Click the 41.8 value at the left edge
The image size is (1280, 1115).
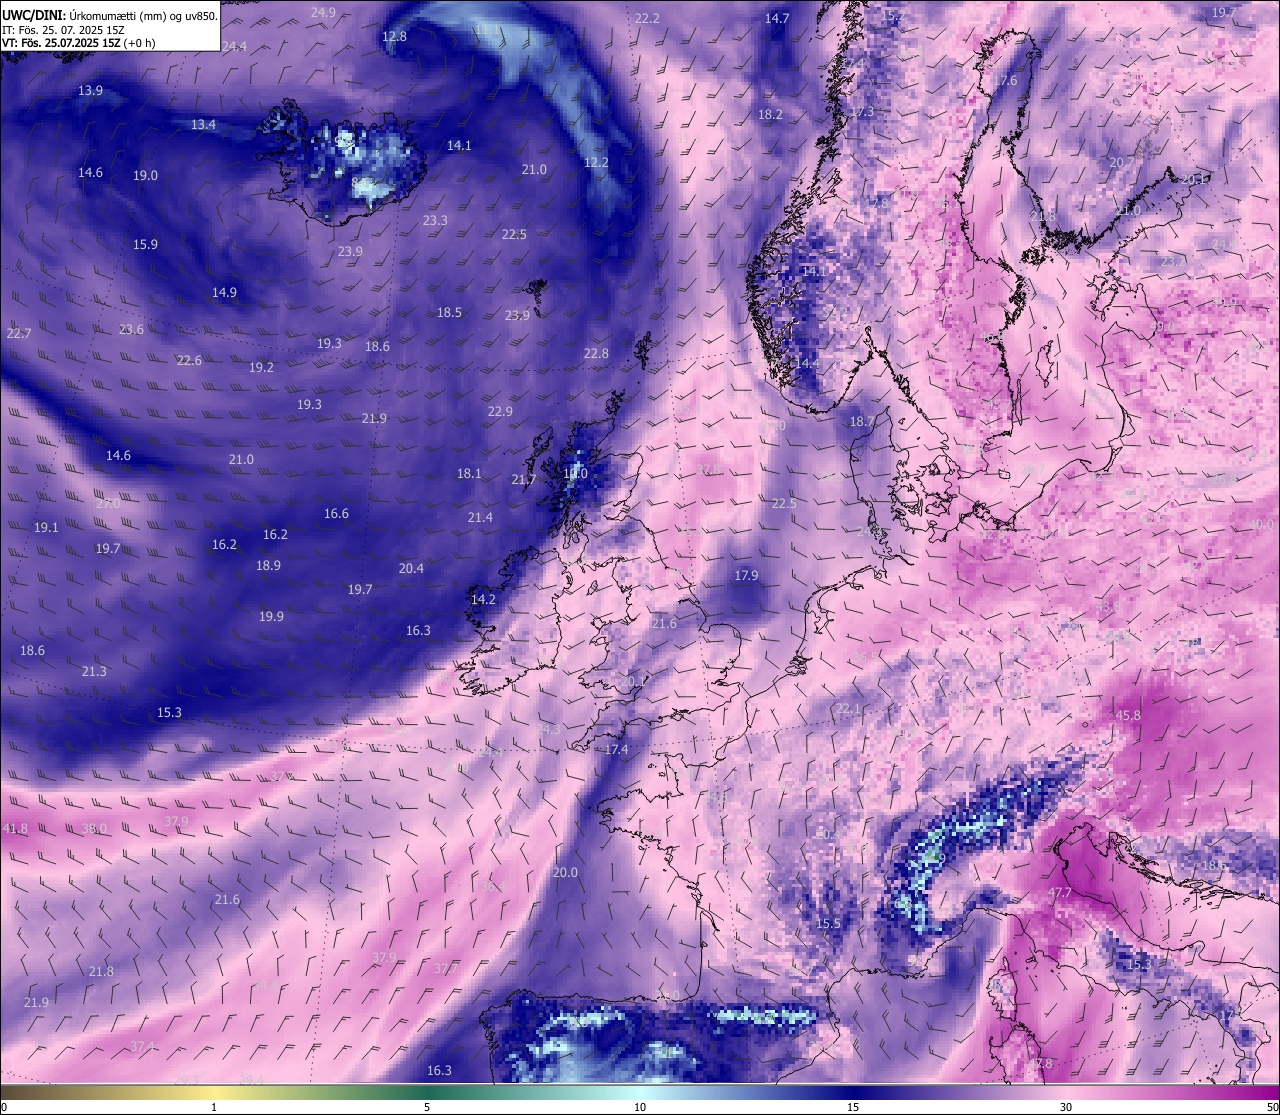pyautogui.click(x=15, y=828)
